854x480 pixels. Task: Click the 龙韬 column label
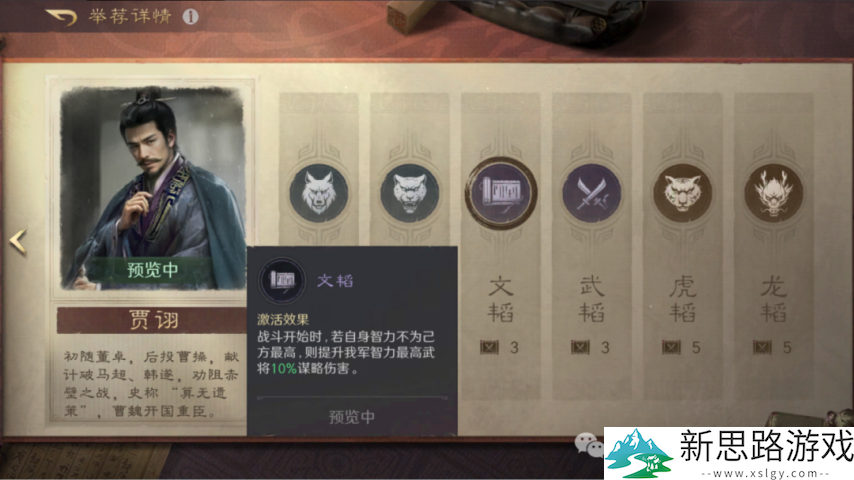(x=773, y=299)
